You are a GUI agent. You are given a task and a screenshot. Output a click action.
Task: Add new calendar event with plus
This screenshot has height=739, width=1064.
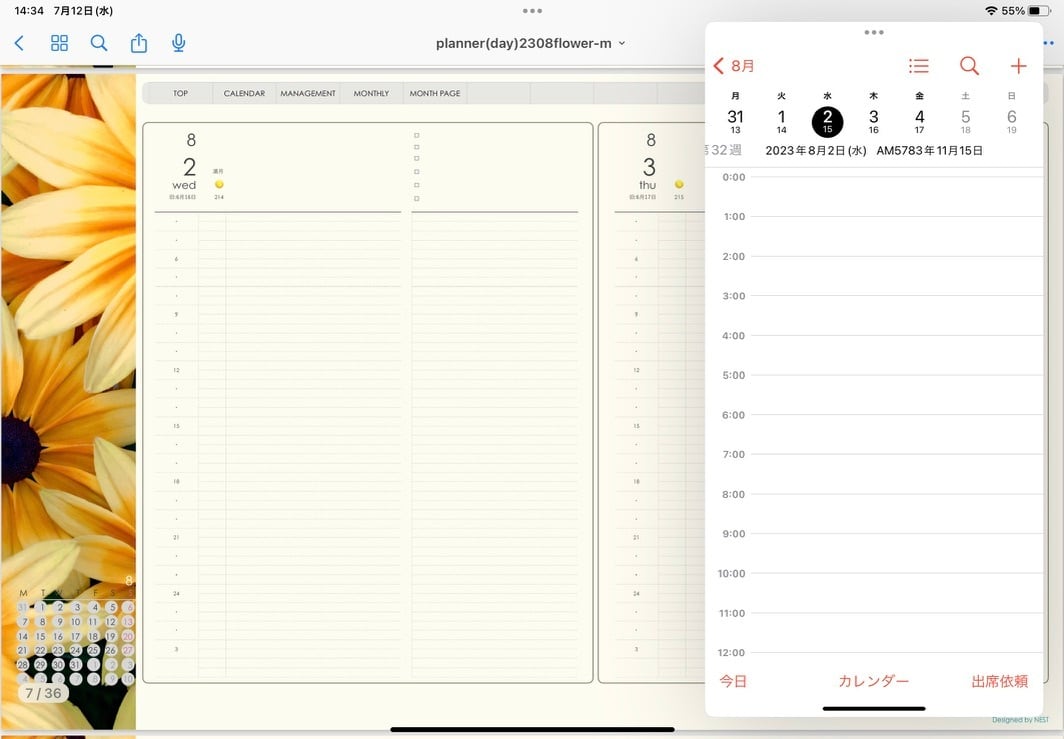(x=1018, y=66)
